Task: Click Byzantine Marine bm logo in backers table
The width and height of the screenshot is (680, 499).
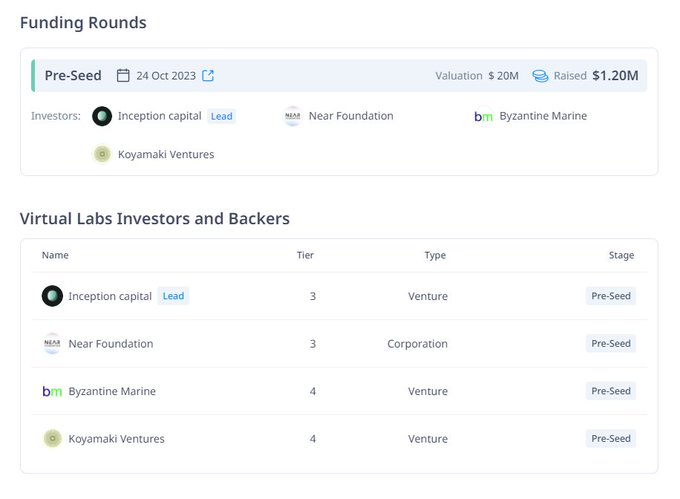Action: pyautogui.click(x=52, y=391)
